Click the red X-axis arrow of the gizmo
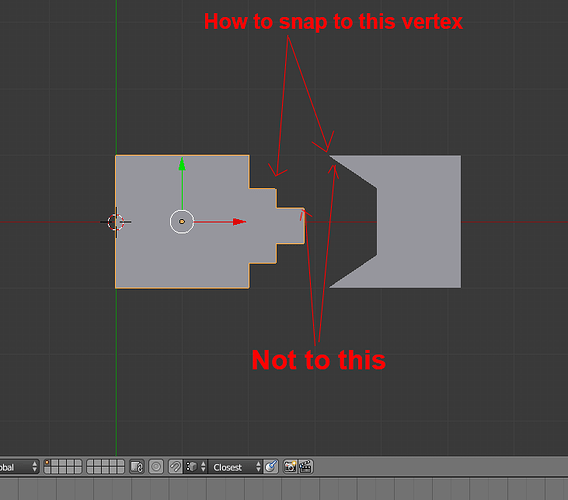This screenshot has height=500, width=568. 239,221
